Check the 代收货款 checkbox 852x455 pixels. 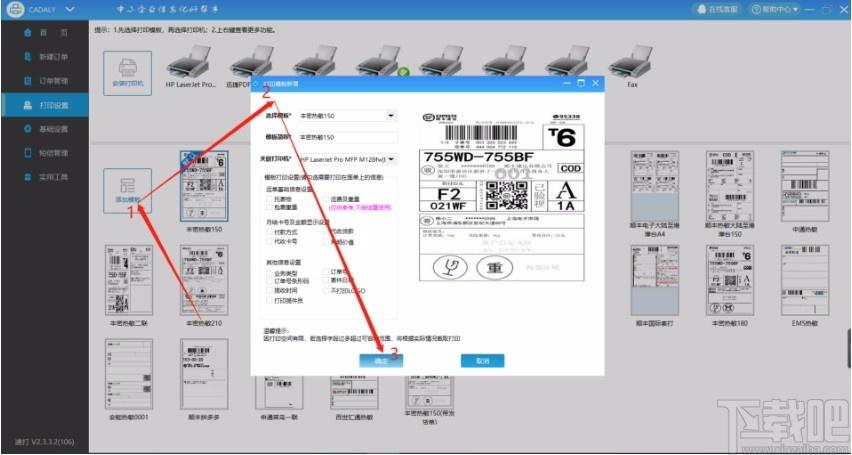326,232
